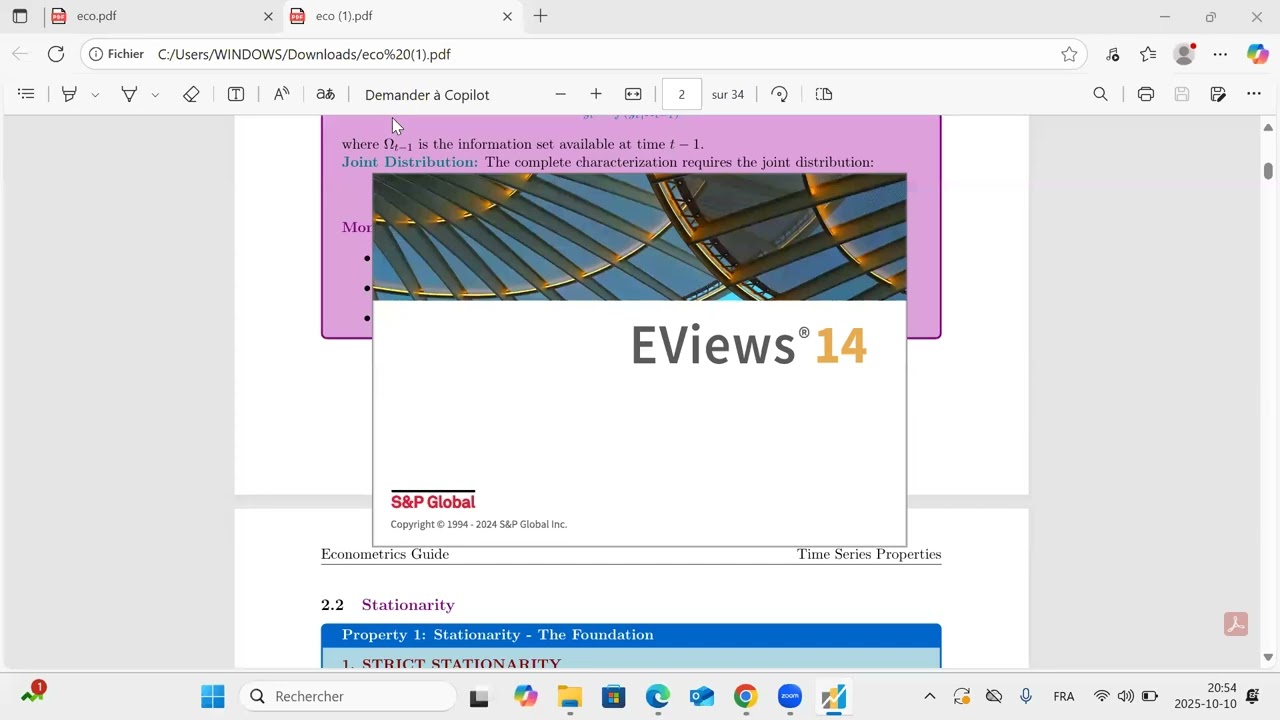Image resolution: width=1280 pixels, height=720 pixels.
Task: Switch the PDF page view layout
Action: (x=824, y=94)
